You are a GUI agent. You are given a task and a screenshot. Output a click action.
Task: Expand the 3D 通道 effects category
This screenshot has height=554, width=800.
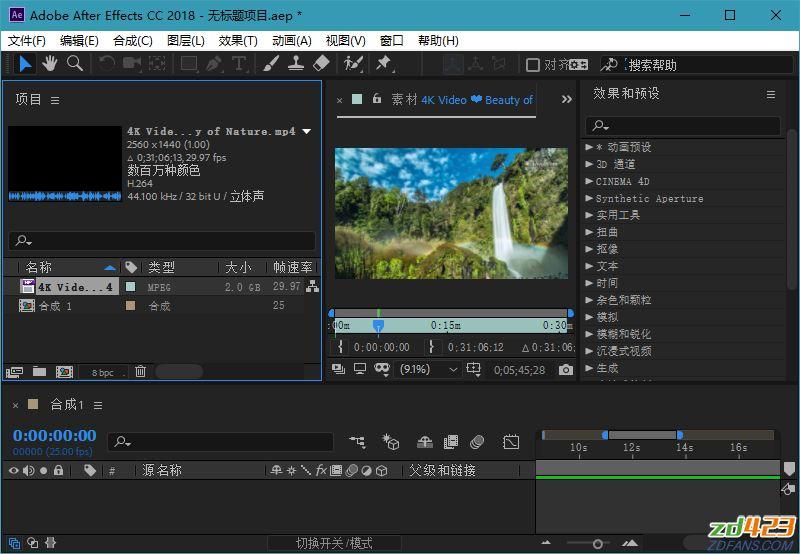pyautogui.click(x=589, y=164)
